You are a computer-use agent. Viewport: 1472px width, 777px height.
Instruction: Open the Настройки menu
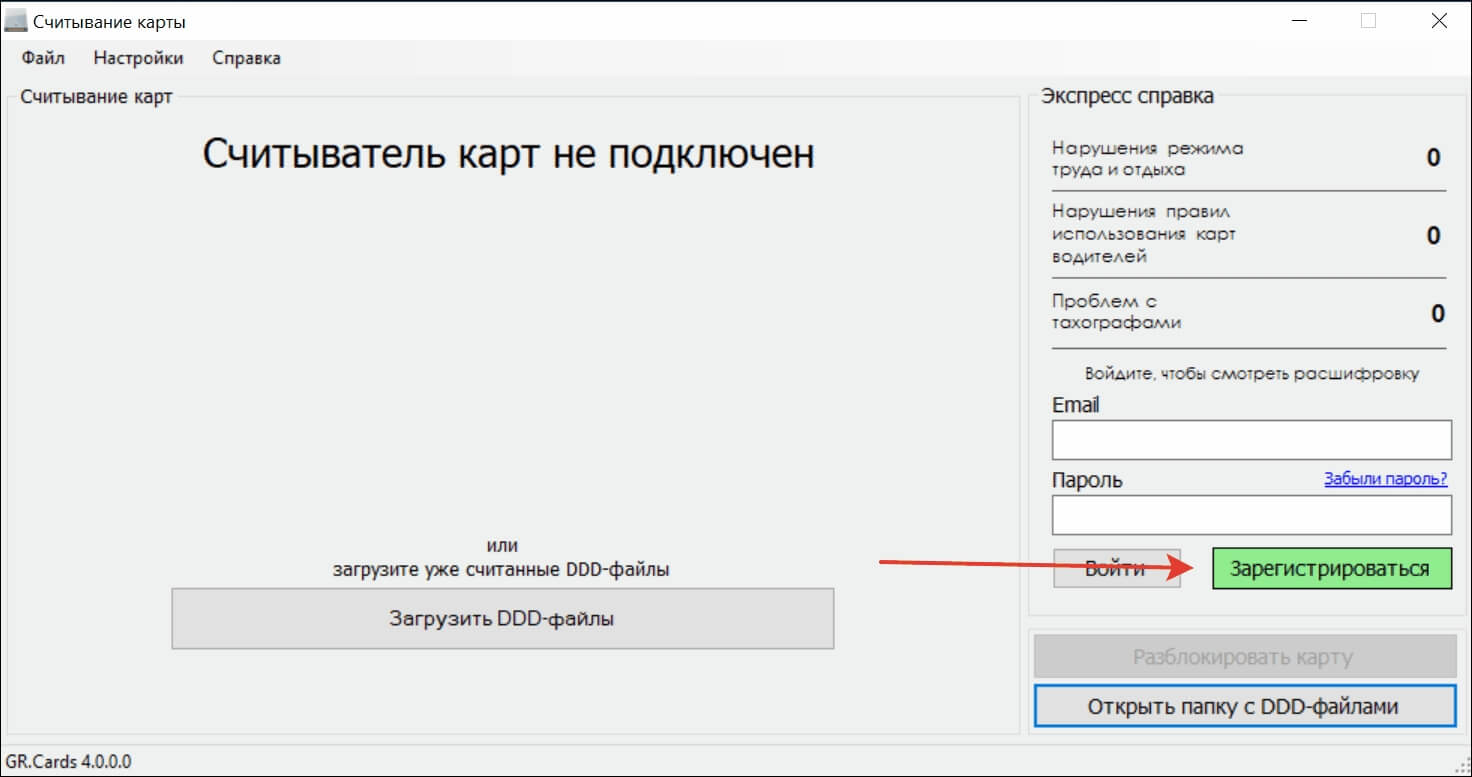click(x=138, y=58)
